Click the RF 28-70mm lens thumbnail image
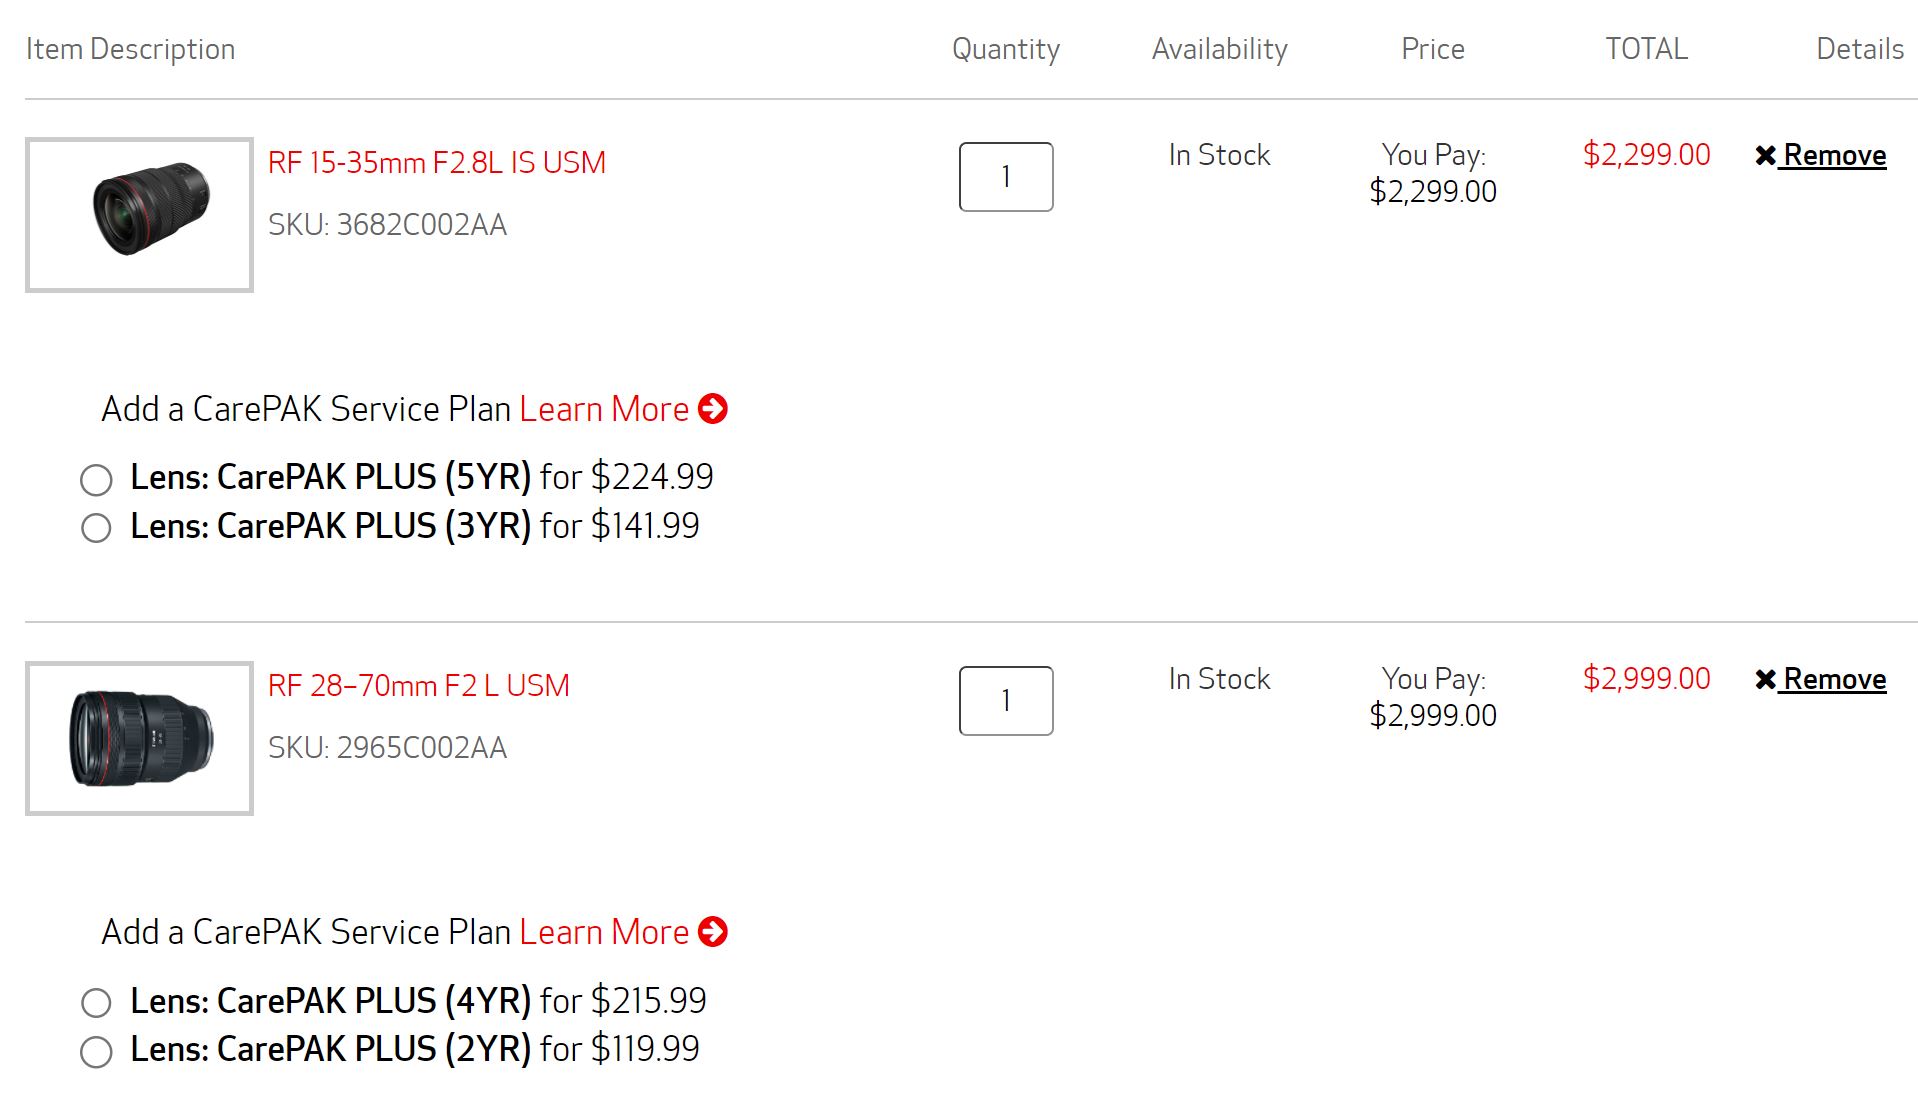The image size is (1918, 1093). pos(140,739)
